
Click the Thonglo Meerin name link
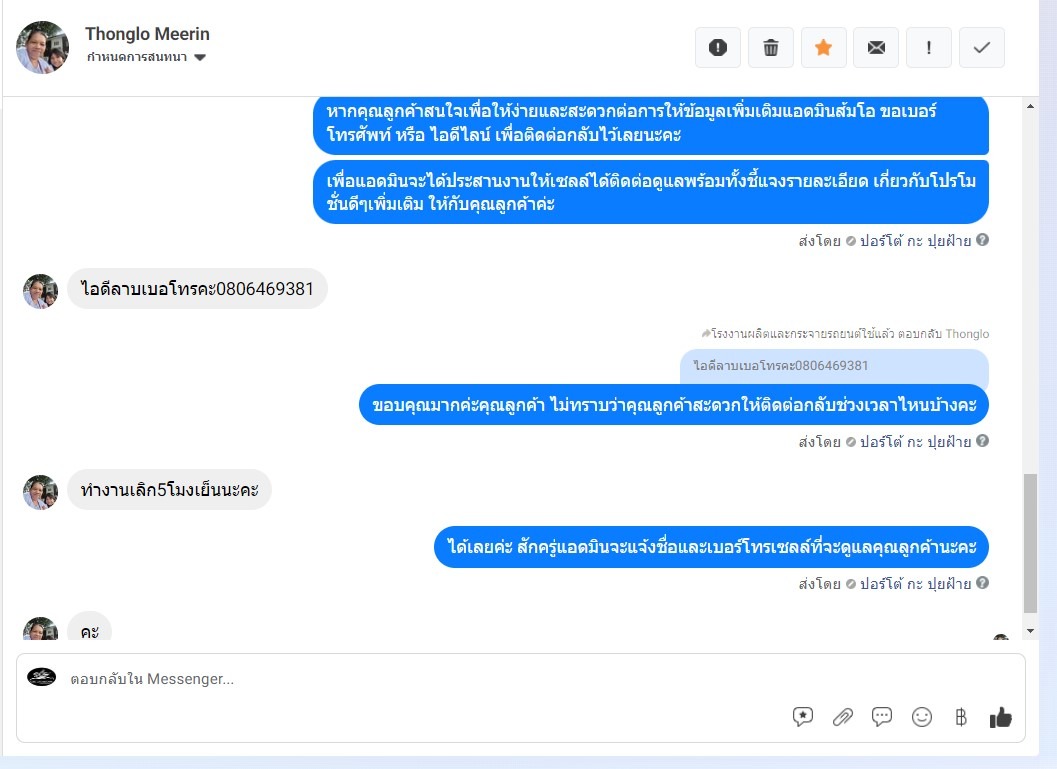coord(147,34)
